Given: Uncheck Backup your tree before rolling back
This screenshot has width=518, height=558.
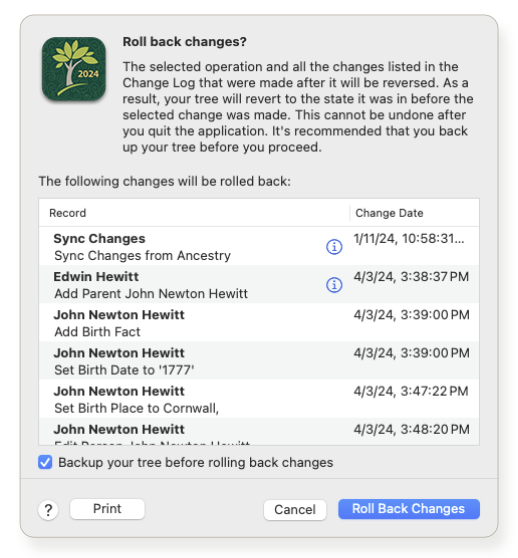Looking at the screenshot, I should pos(45,462).
